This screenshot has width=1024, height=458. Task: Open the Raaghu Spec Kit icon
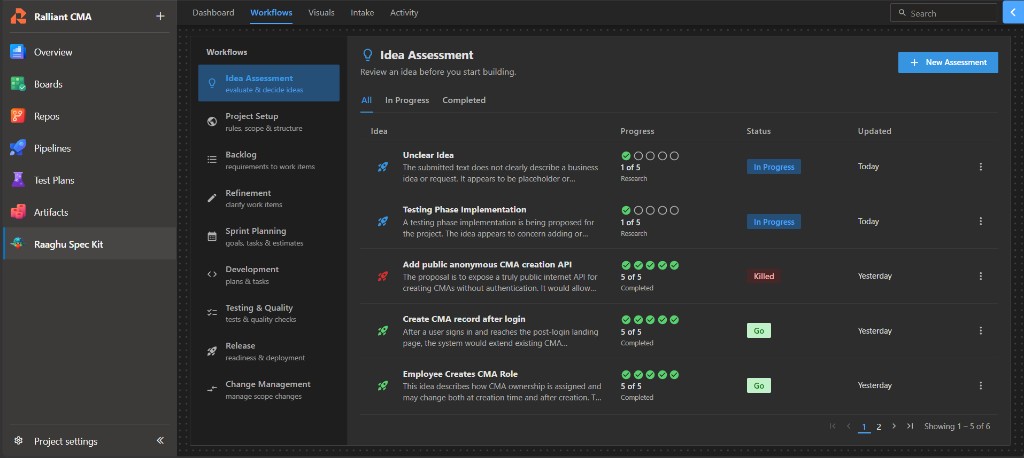point(18,244)
